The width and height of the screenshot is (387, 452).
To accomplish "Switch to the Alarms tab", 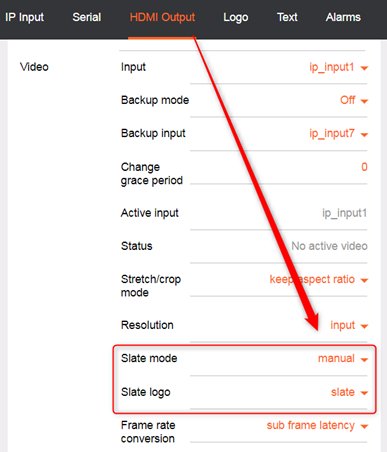I will [343, 17].
